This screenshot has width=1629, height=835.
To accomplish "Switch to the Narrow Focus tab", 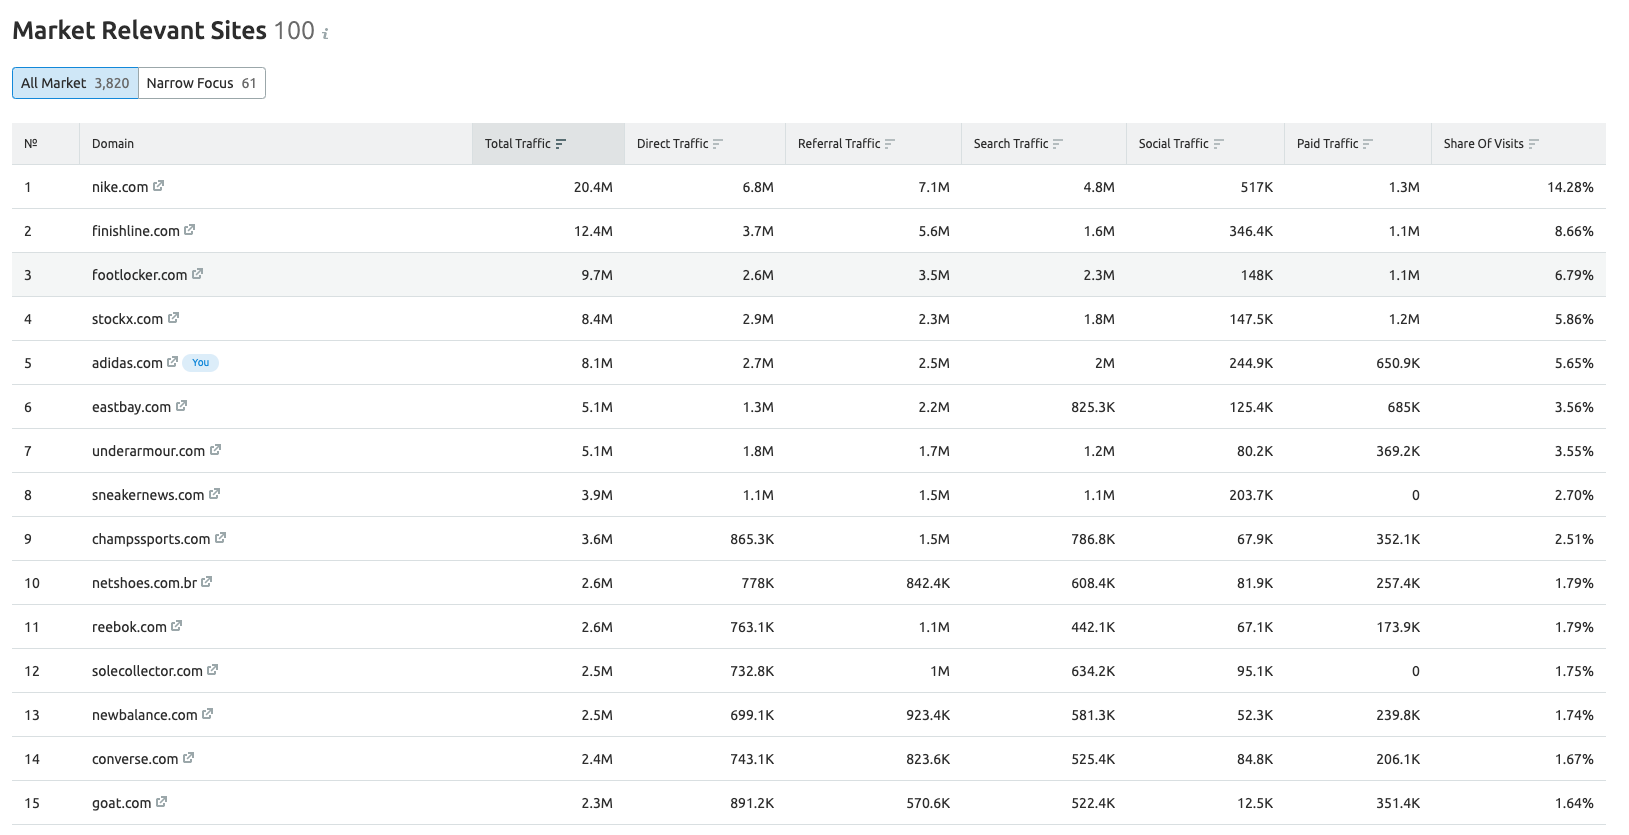I will tap(202, 83).
